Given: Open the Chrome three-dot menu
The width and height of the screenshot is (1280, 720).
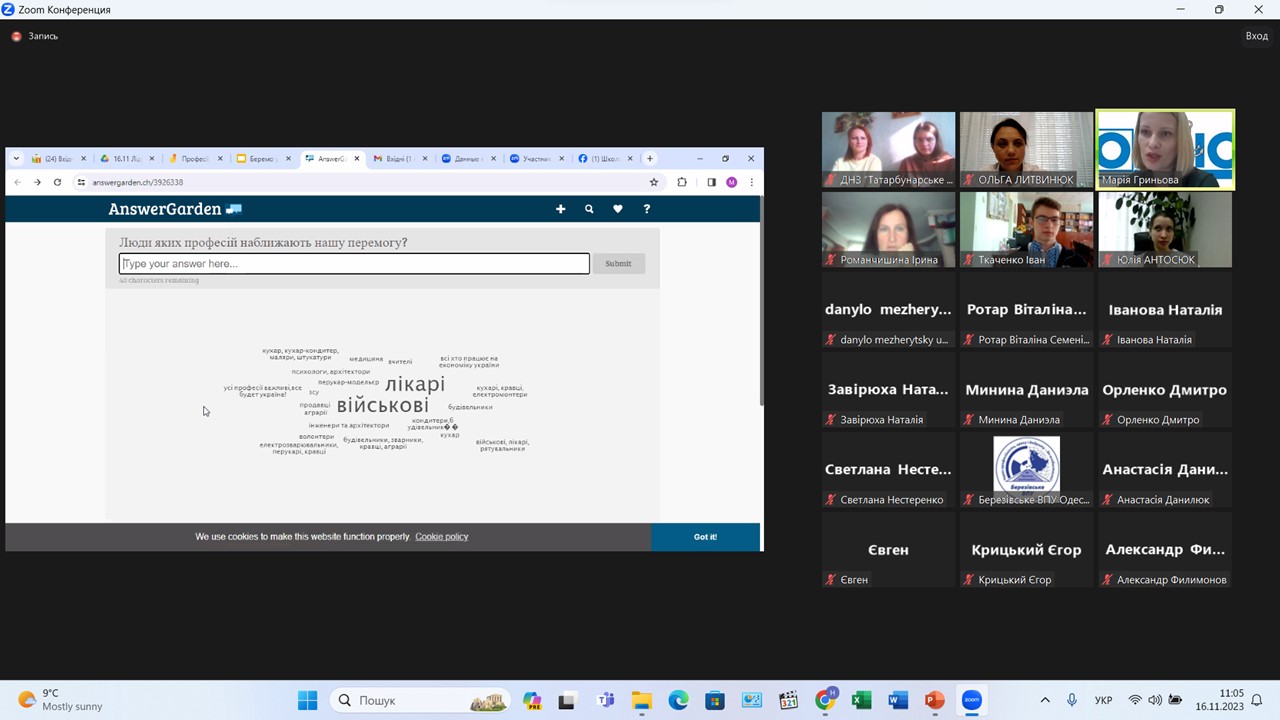Looking at the screenshot, I should (751, 182).
